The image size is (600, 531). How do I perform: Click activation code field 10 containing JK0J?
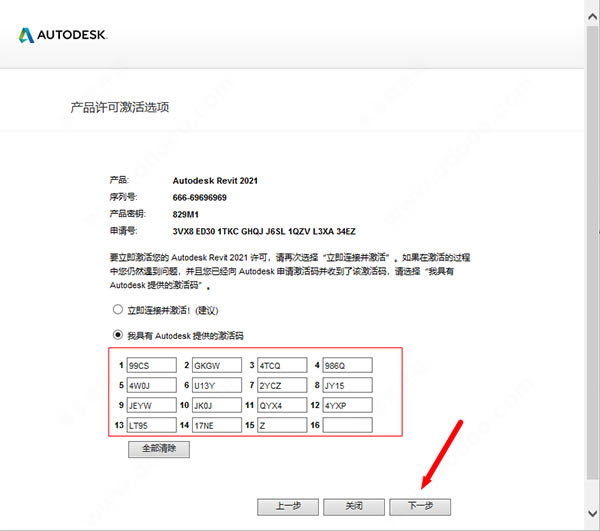click(x=217, y=405)
